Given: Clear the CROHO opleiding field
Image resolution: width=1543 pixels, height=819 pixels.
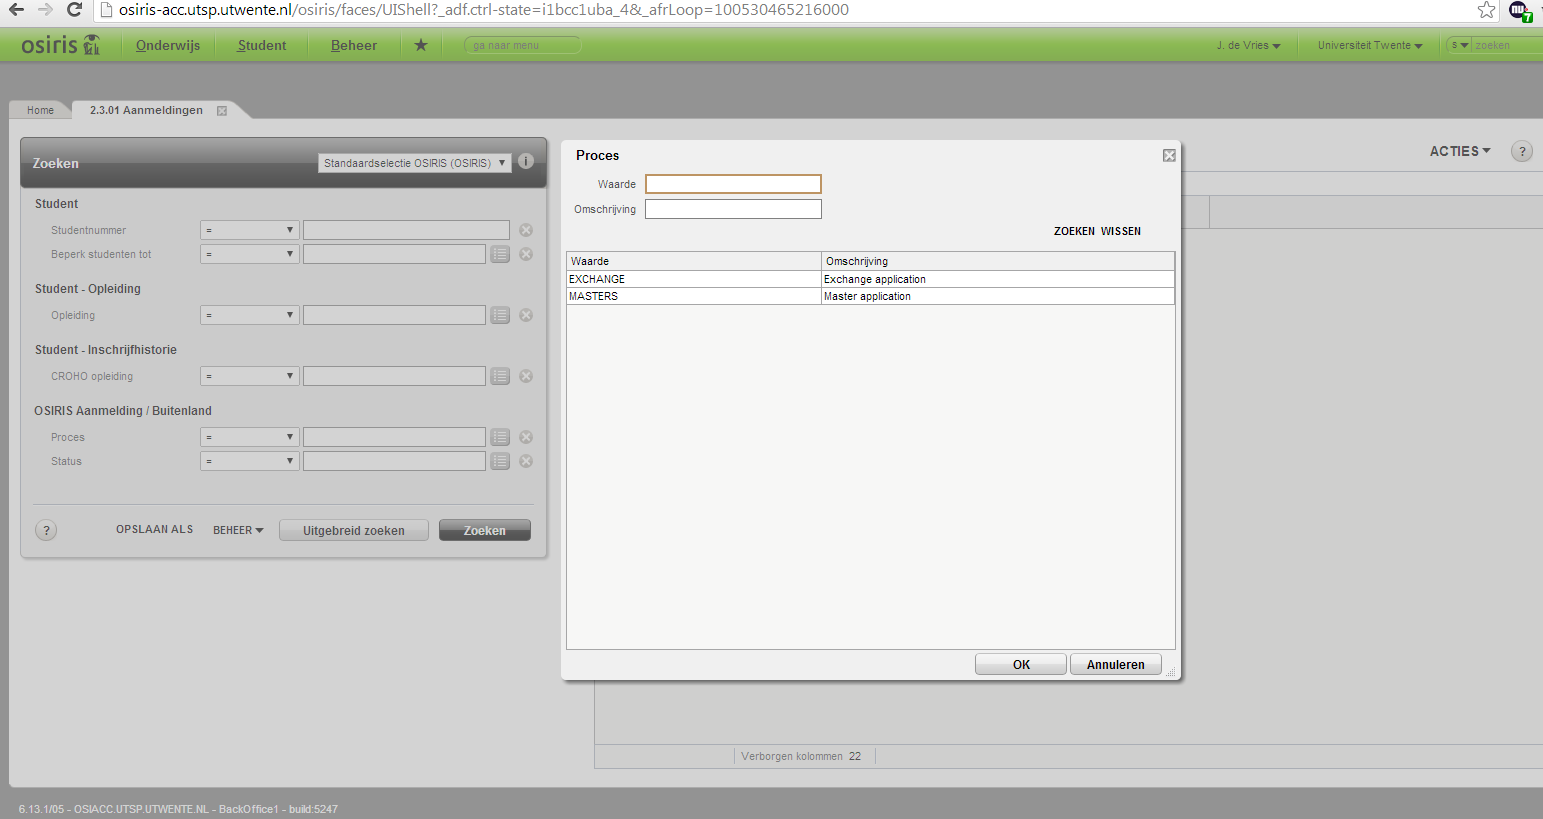Looking at the screenshot, I should click(x=526, y=376).
